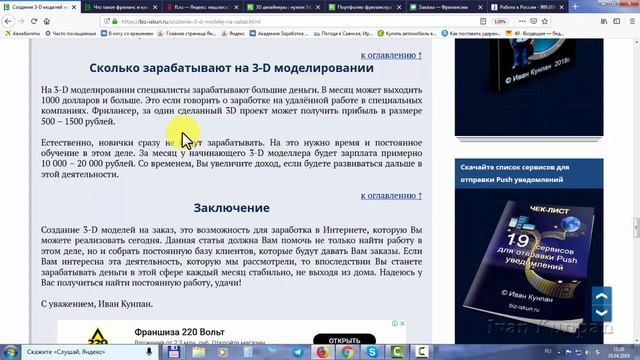Open 'Погода в Саянске' bookmark

tap(343, 33)
